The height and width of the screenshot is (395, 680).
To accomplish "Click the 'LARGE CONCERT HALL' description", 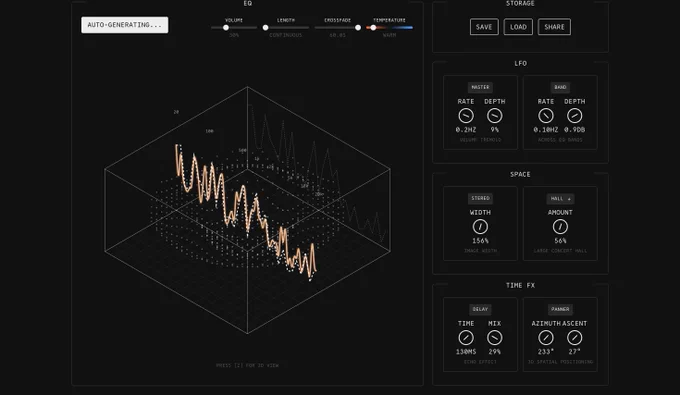I will pos(560,251).
